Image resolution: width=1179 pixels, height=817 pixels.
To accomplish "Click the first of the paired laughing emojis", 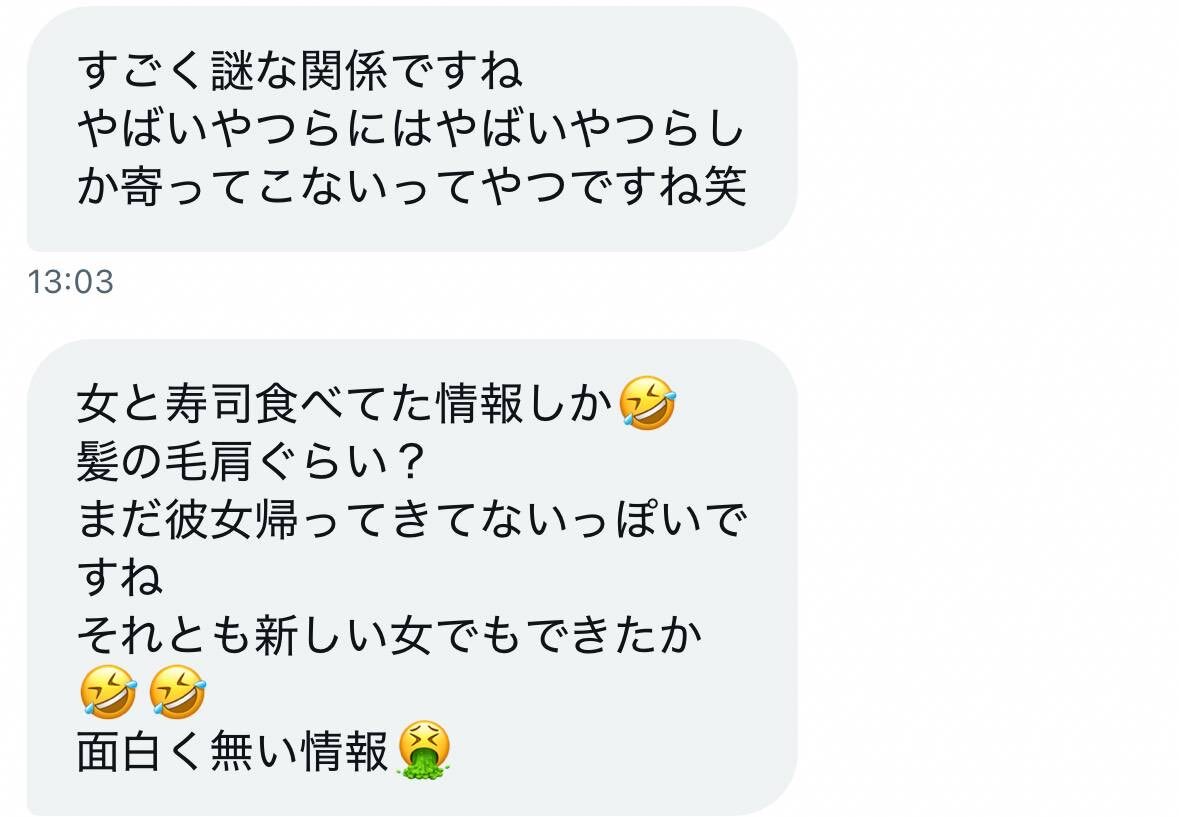I will (x=109, y=692).
